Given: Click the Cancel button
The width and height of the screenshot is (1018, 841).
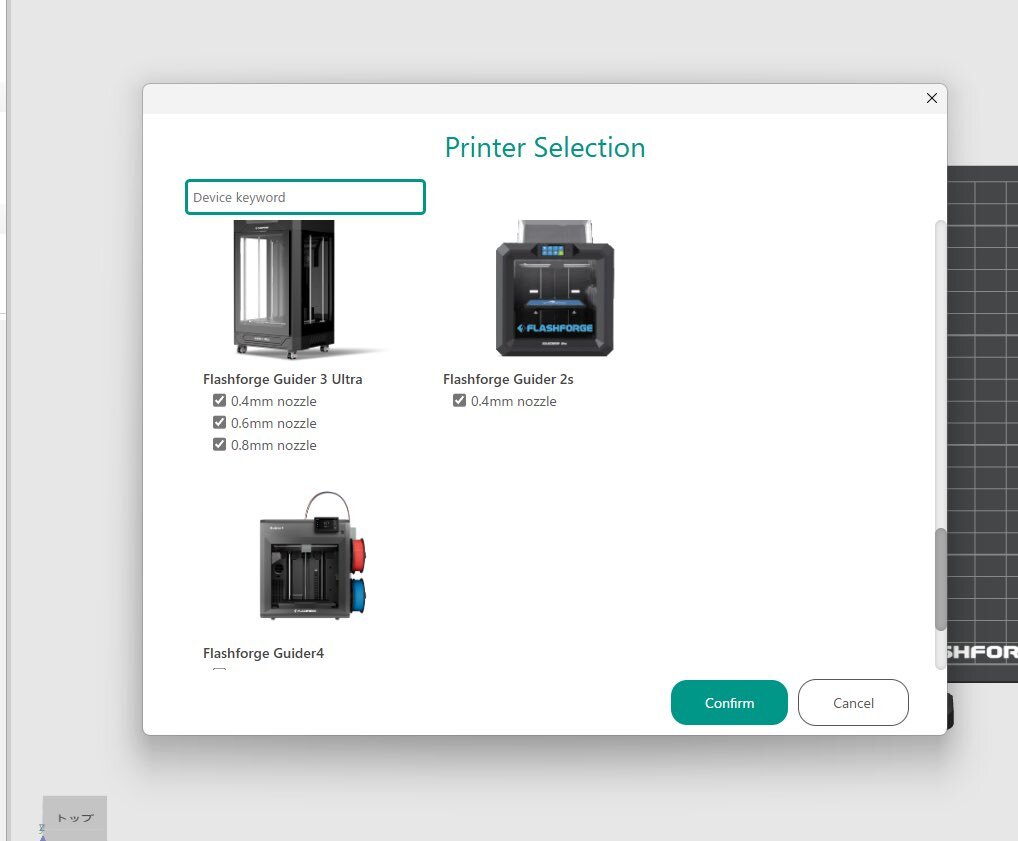Looking at the screenshot, I should [853, 703].
